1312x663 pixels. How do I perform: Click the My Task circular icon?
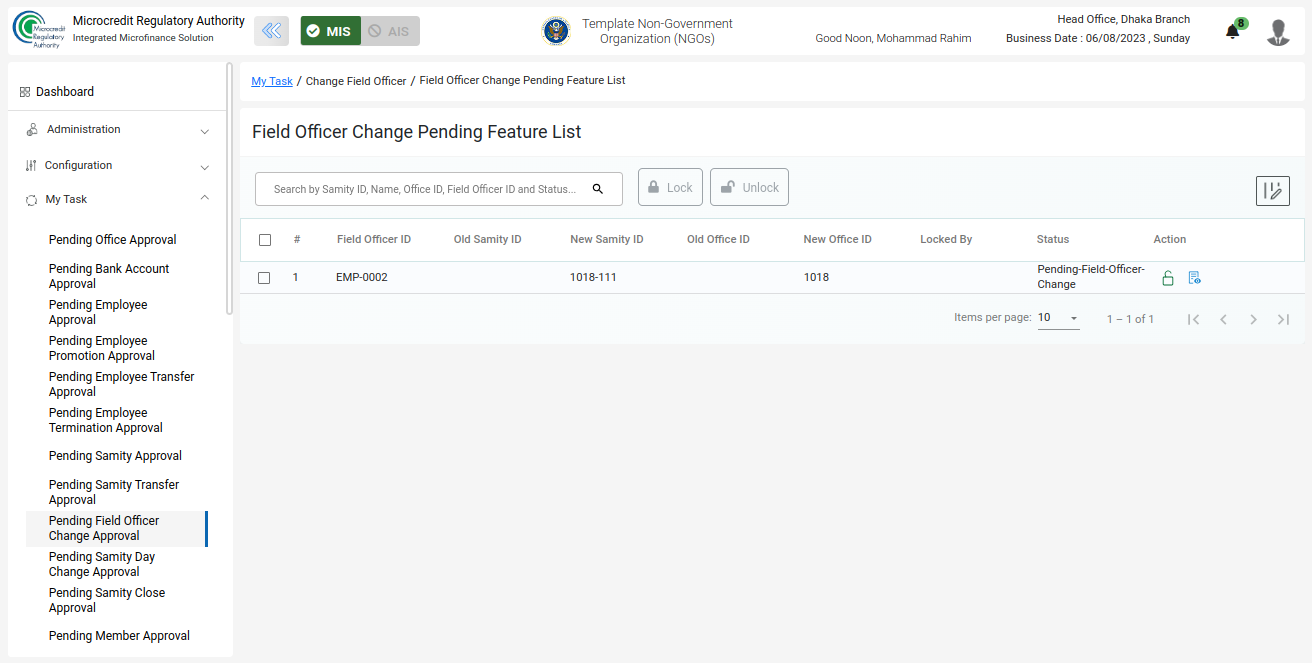tap(31, 200)
